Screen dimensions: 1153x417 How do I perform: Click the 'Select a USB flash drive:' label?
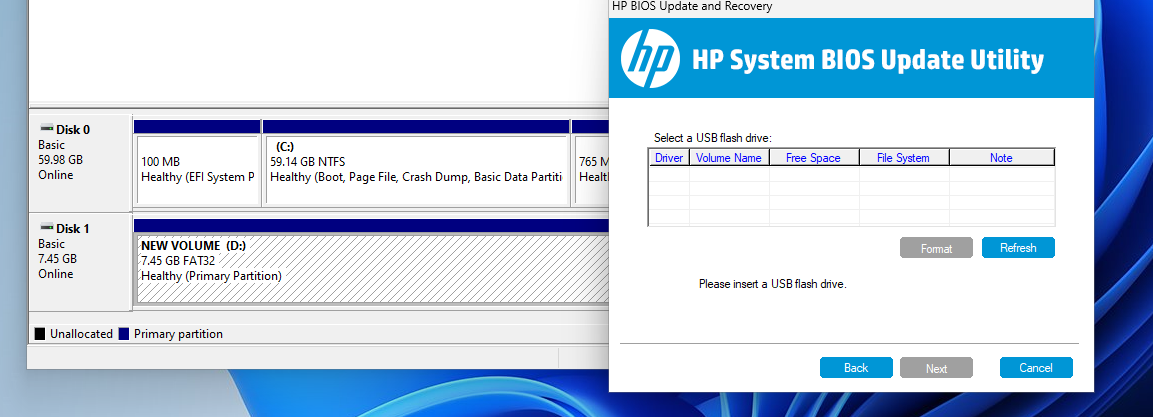pyautogui.click(x=713, y=138)
